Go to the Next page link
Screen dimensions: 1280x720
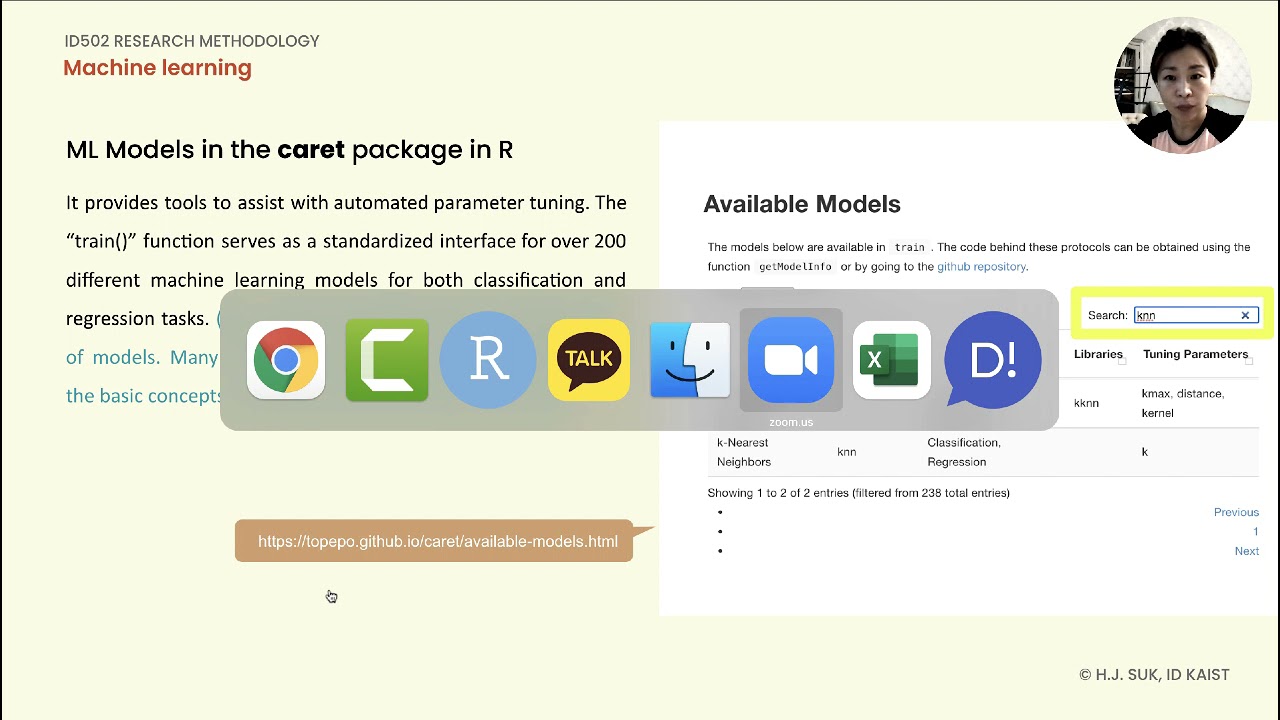pyautogui.click(x=1246, y=551)
